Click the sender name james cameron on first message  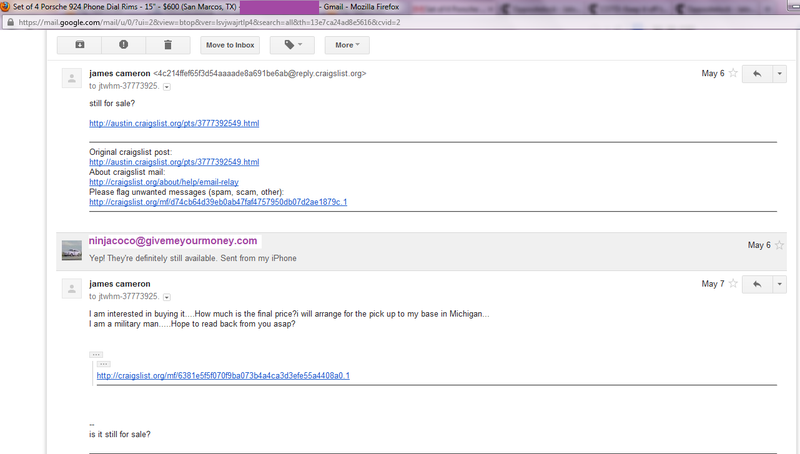(119, 73)
